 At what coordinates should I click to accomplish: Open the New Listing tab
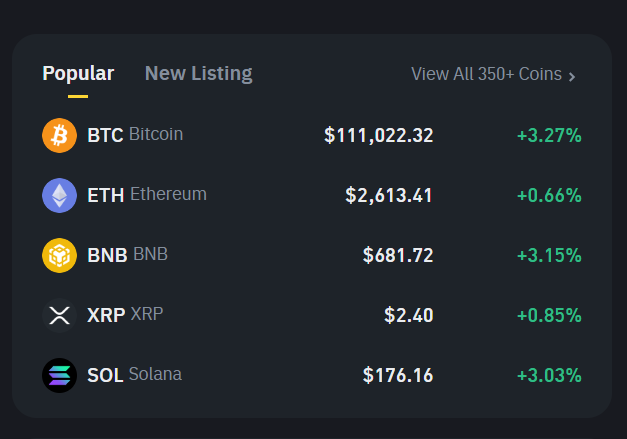click(198, 73)
